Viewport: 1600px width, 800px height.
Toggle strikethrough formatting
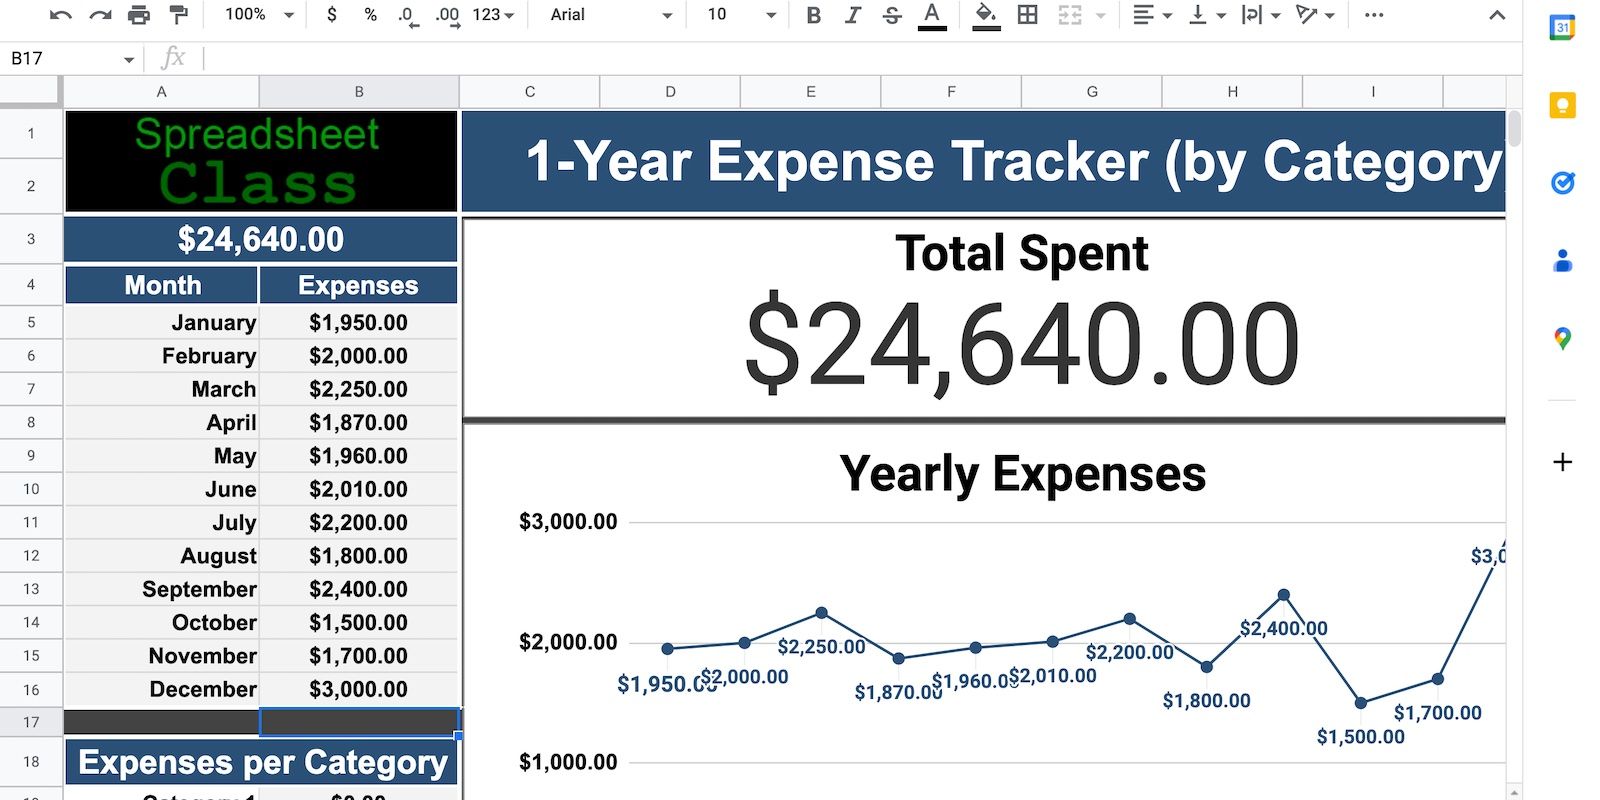click(x=892, y=15)
